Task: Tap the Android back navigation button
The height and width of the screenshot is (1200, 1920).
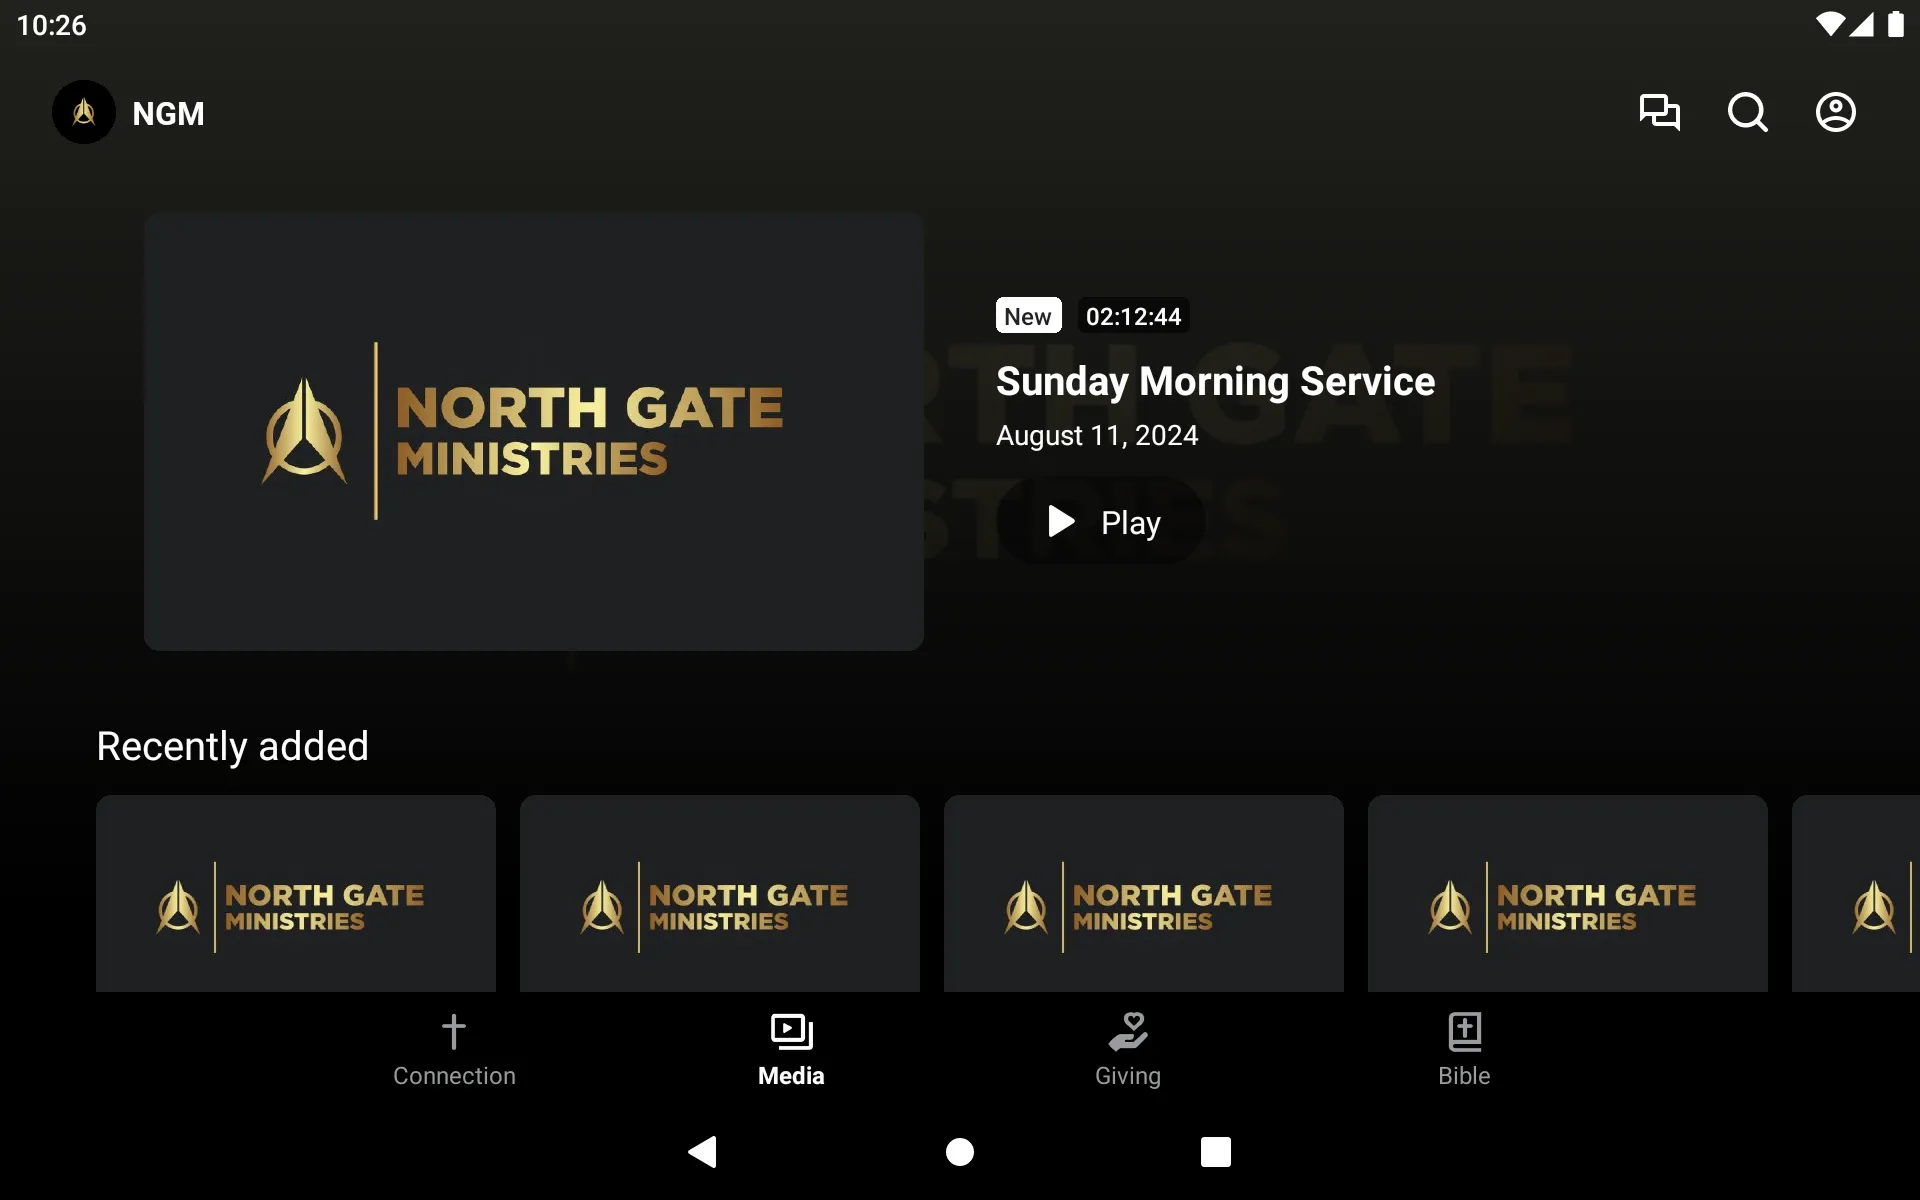Action: coord(703,1152)
